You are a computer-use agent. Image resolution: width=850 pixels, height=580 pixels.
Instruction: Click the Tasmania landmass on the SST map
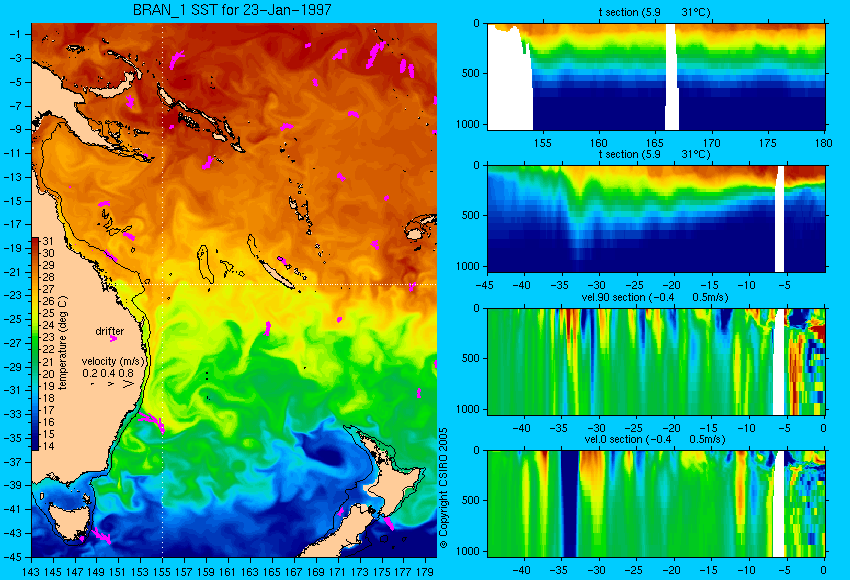coord(68,521)
